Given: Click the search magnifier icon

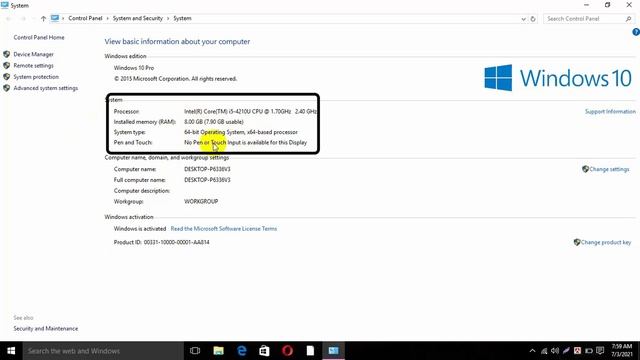Looking at the screenshot, I should (x=628, y=19).
